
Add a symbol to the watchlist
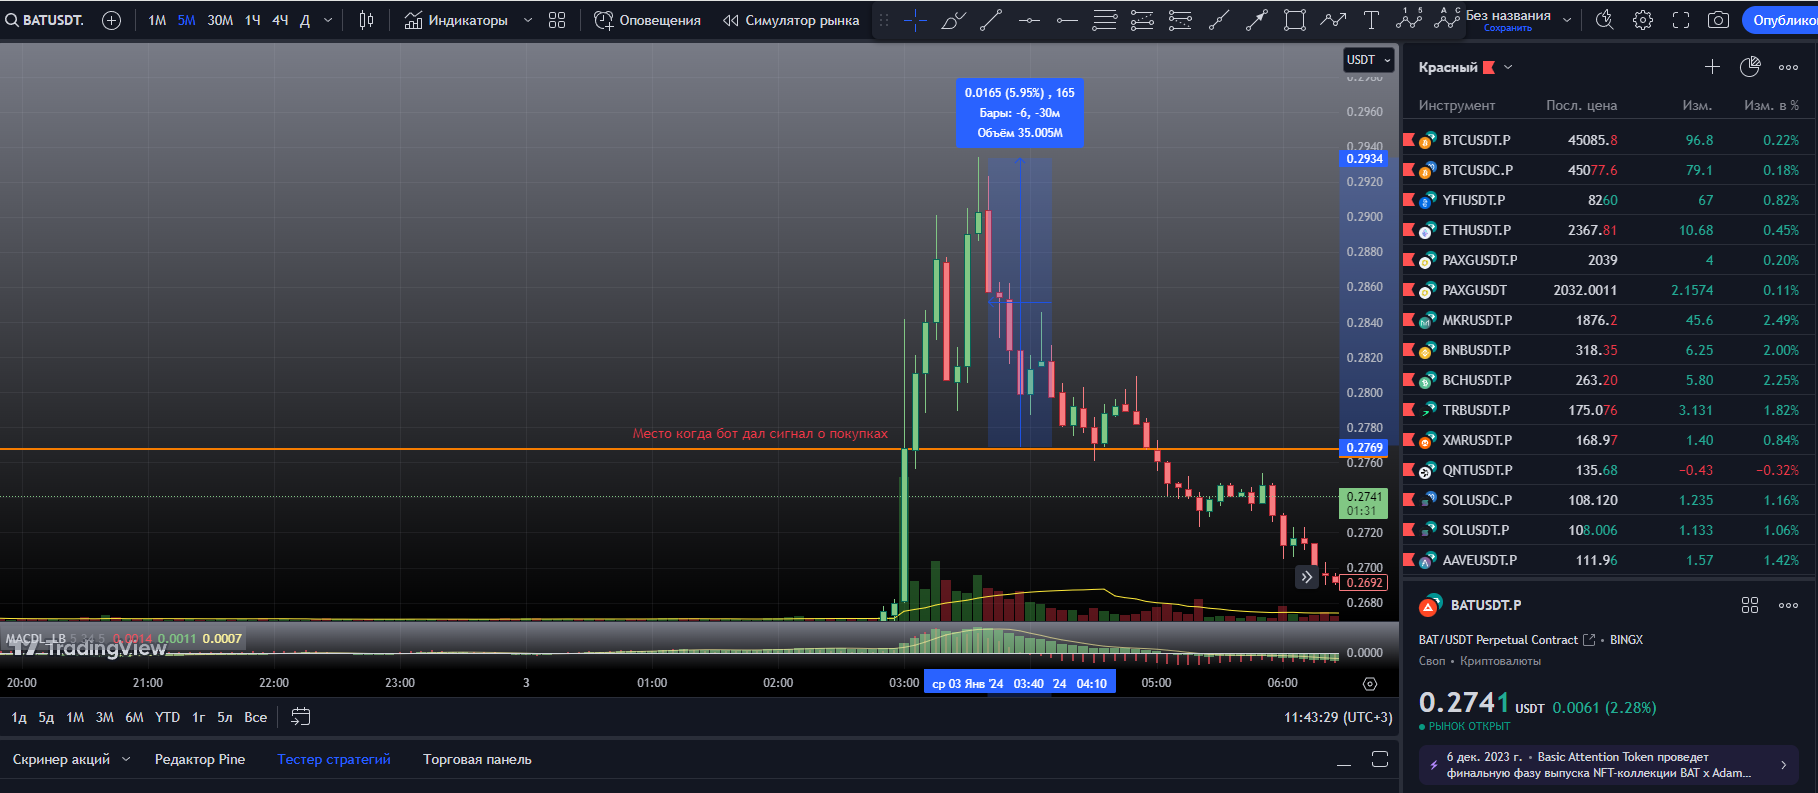1712,67
